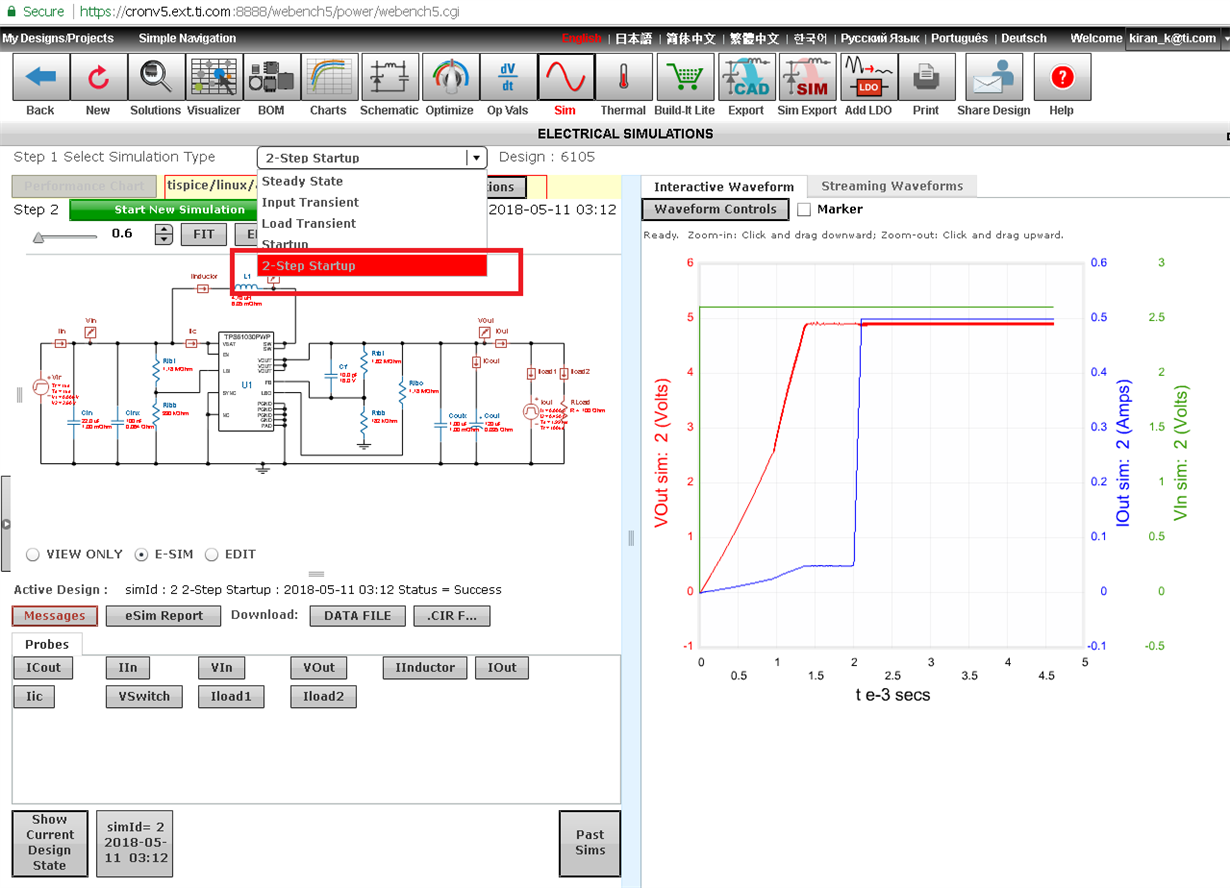1230x888 pixels.
Task: Open the simulation type dropdown arrow
Action: (476, 158)
